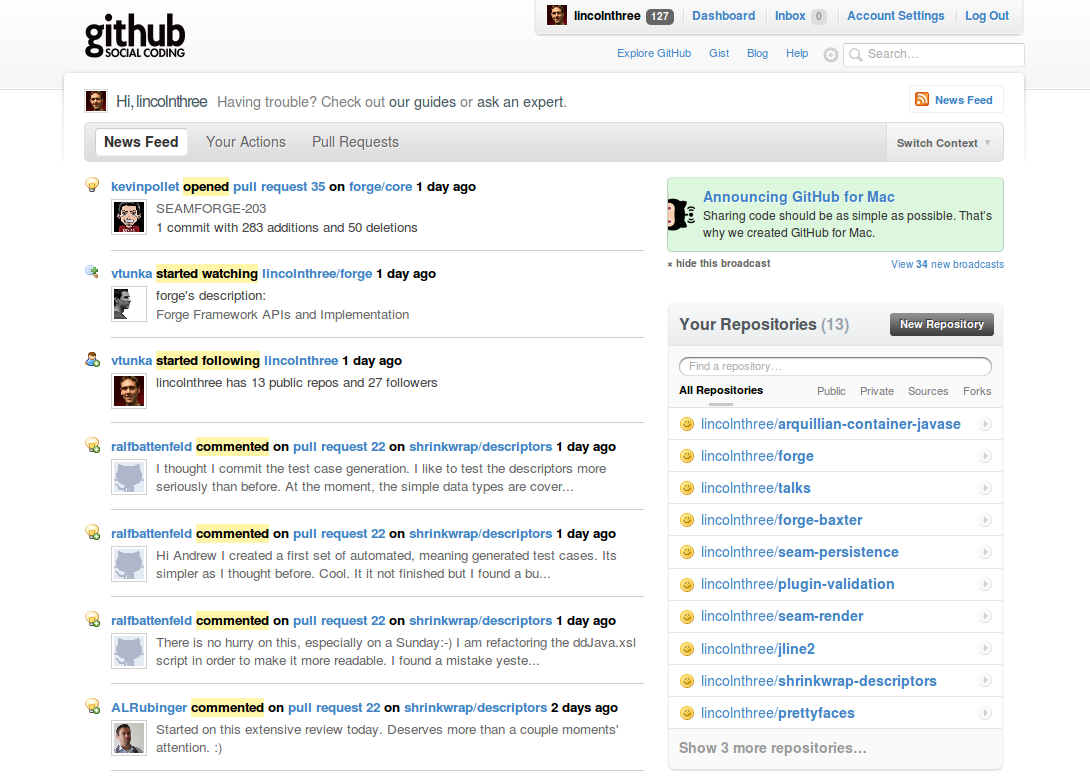The width and height of the screenshot is (1090, 781).
Task: Click the arrow at right of prettyfaces row
Action: pos(984,713)
